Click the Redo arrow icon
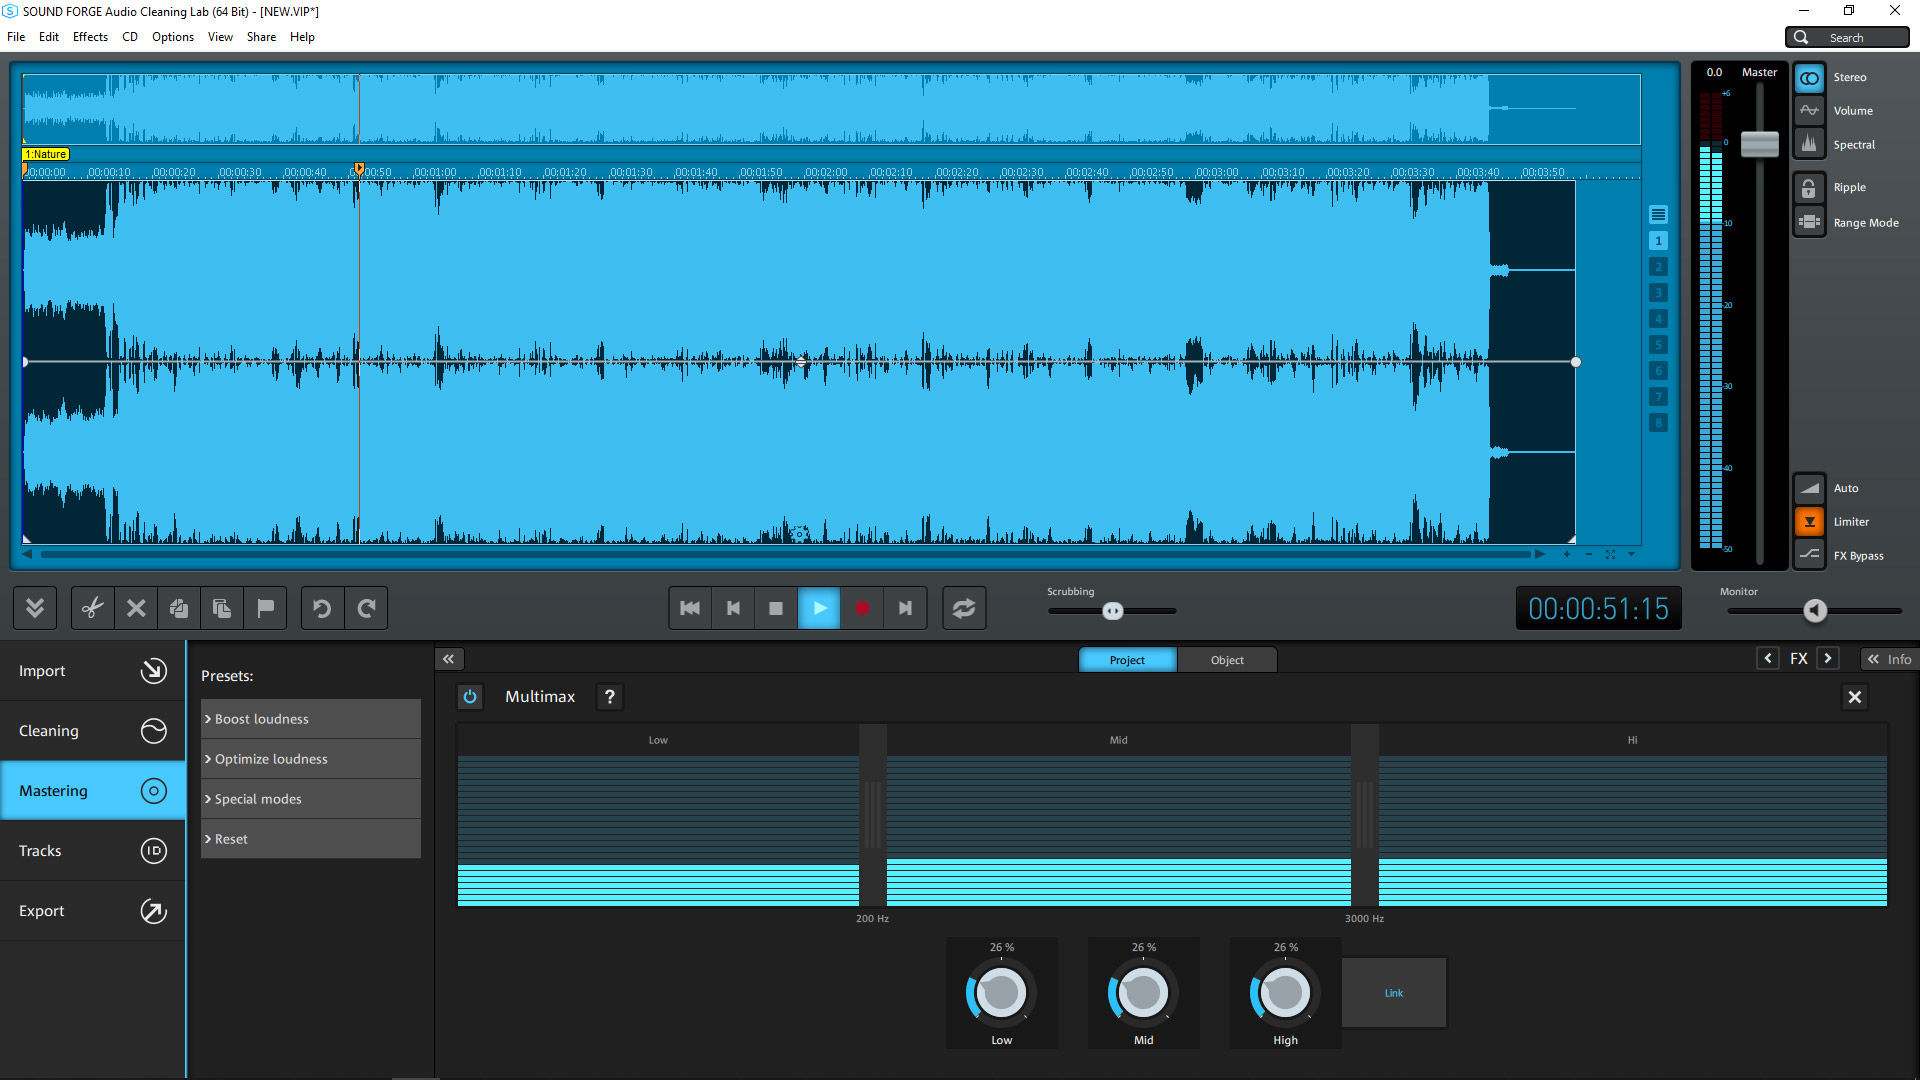 pyautogui.click(x=366, y=608)
